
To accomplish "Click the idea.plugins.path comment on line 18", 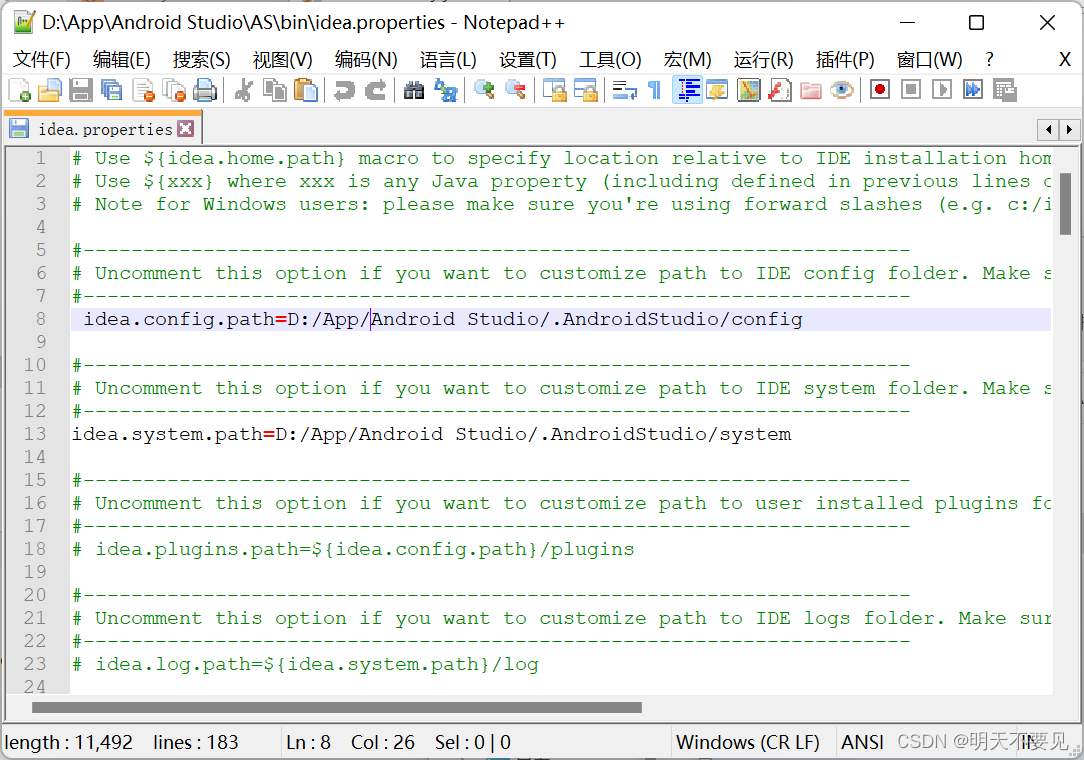I will click(x=353, y=550).
